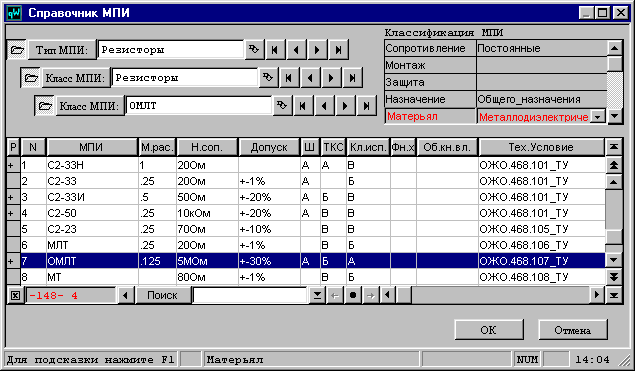Image resolution: width=635 pixels, height=371 pixels.
Task: Click the М.рас. column header
Action: 157,147
